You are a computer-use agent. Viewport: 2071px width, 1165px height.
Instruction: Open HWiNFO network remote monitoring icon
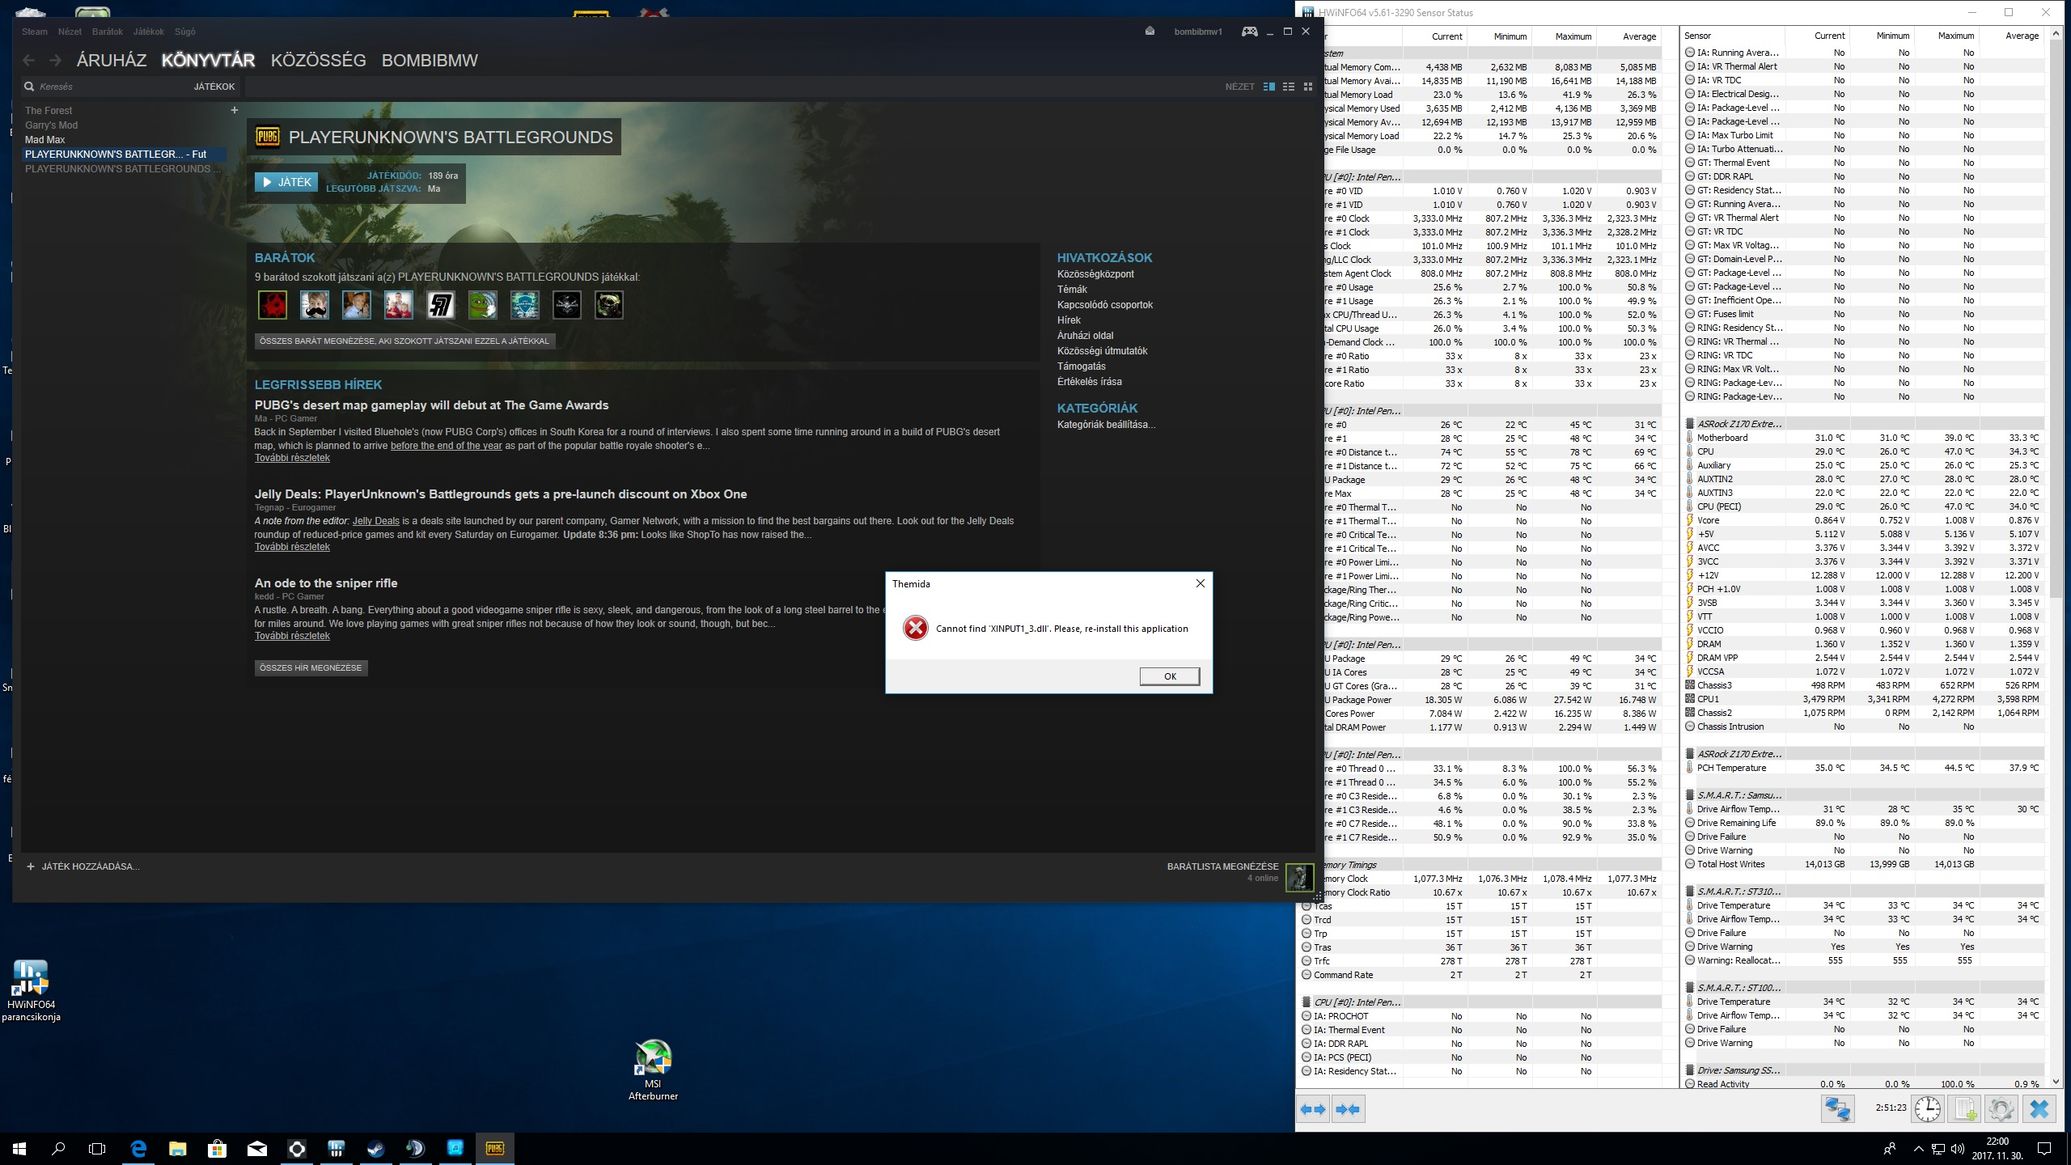coord(1837,1109)
